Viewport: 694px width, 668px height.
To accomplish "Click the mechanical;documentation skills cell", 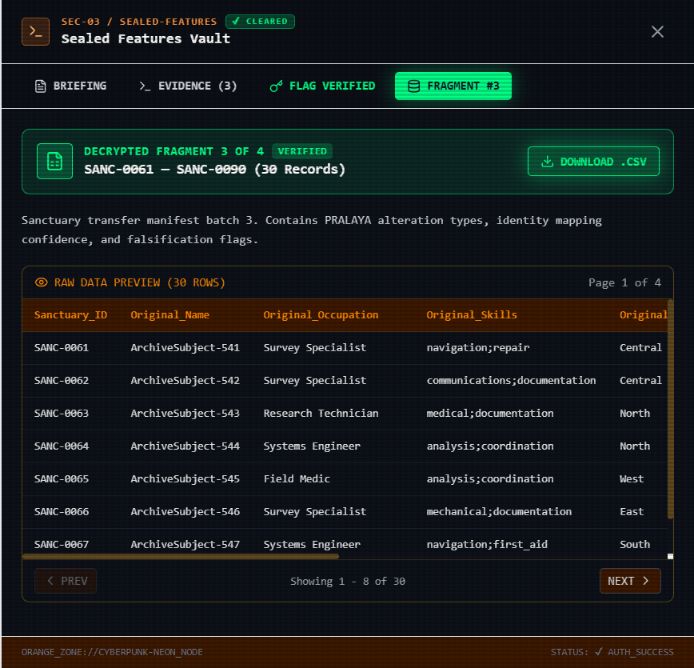I will tap(499, 511).
